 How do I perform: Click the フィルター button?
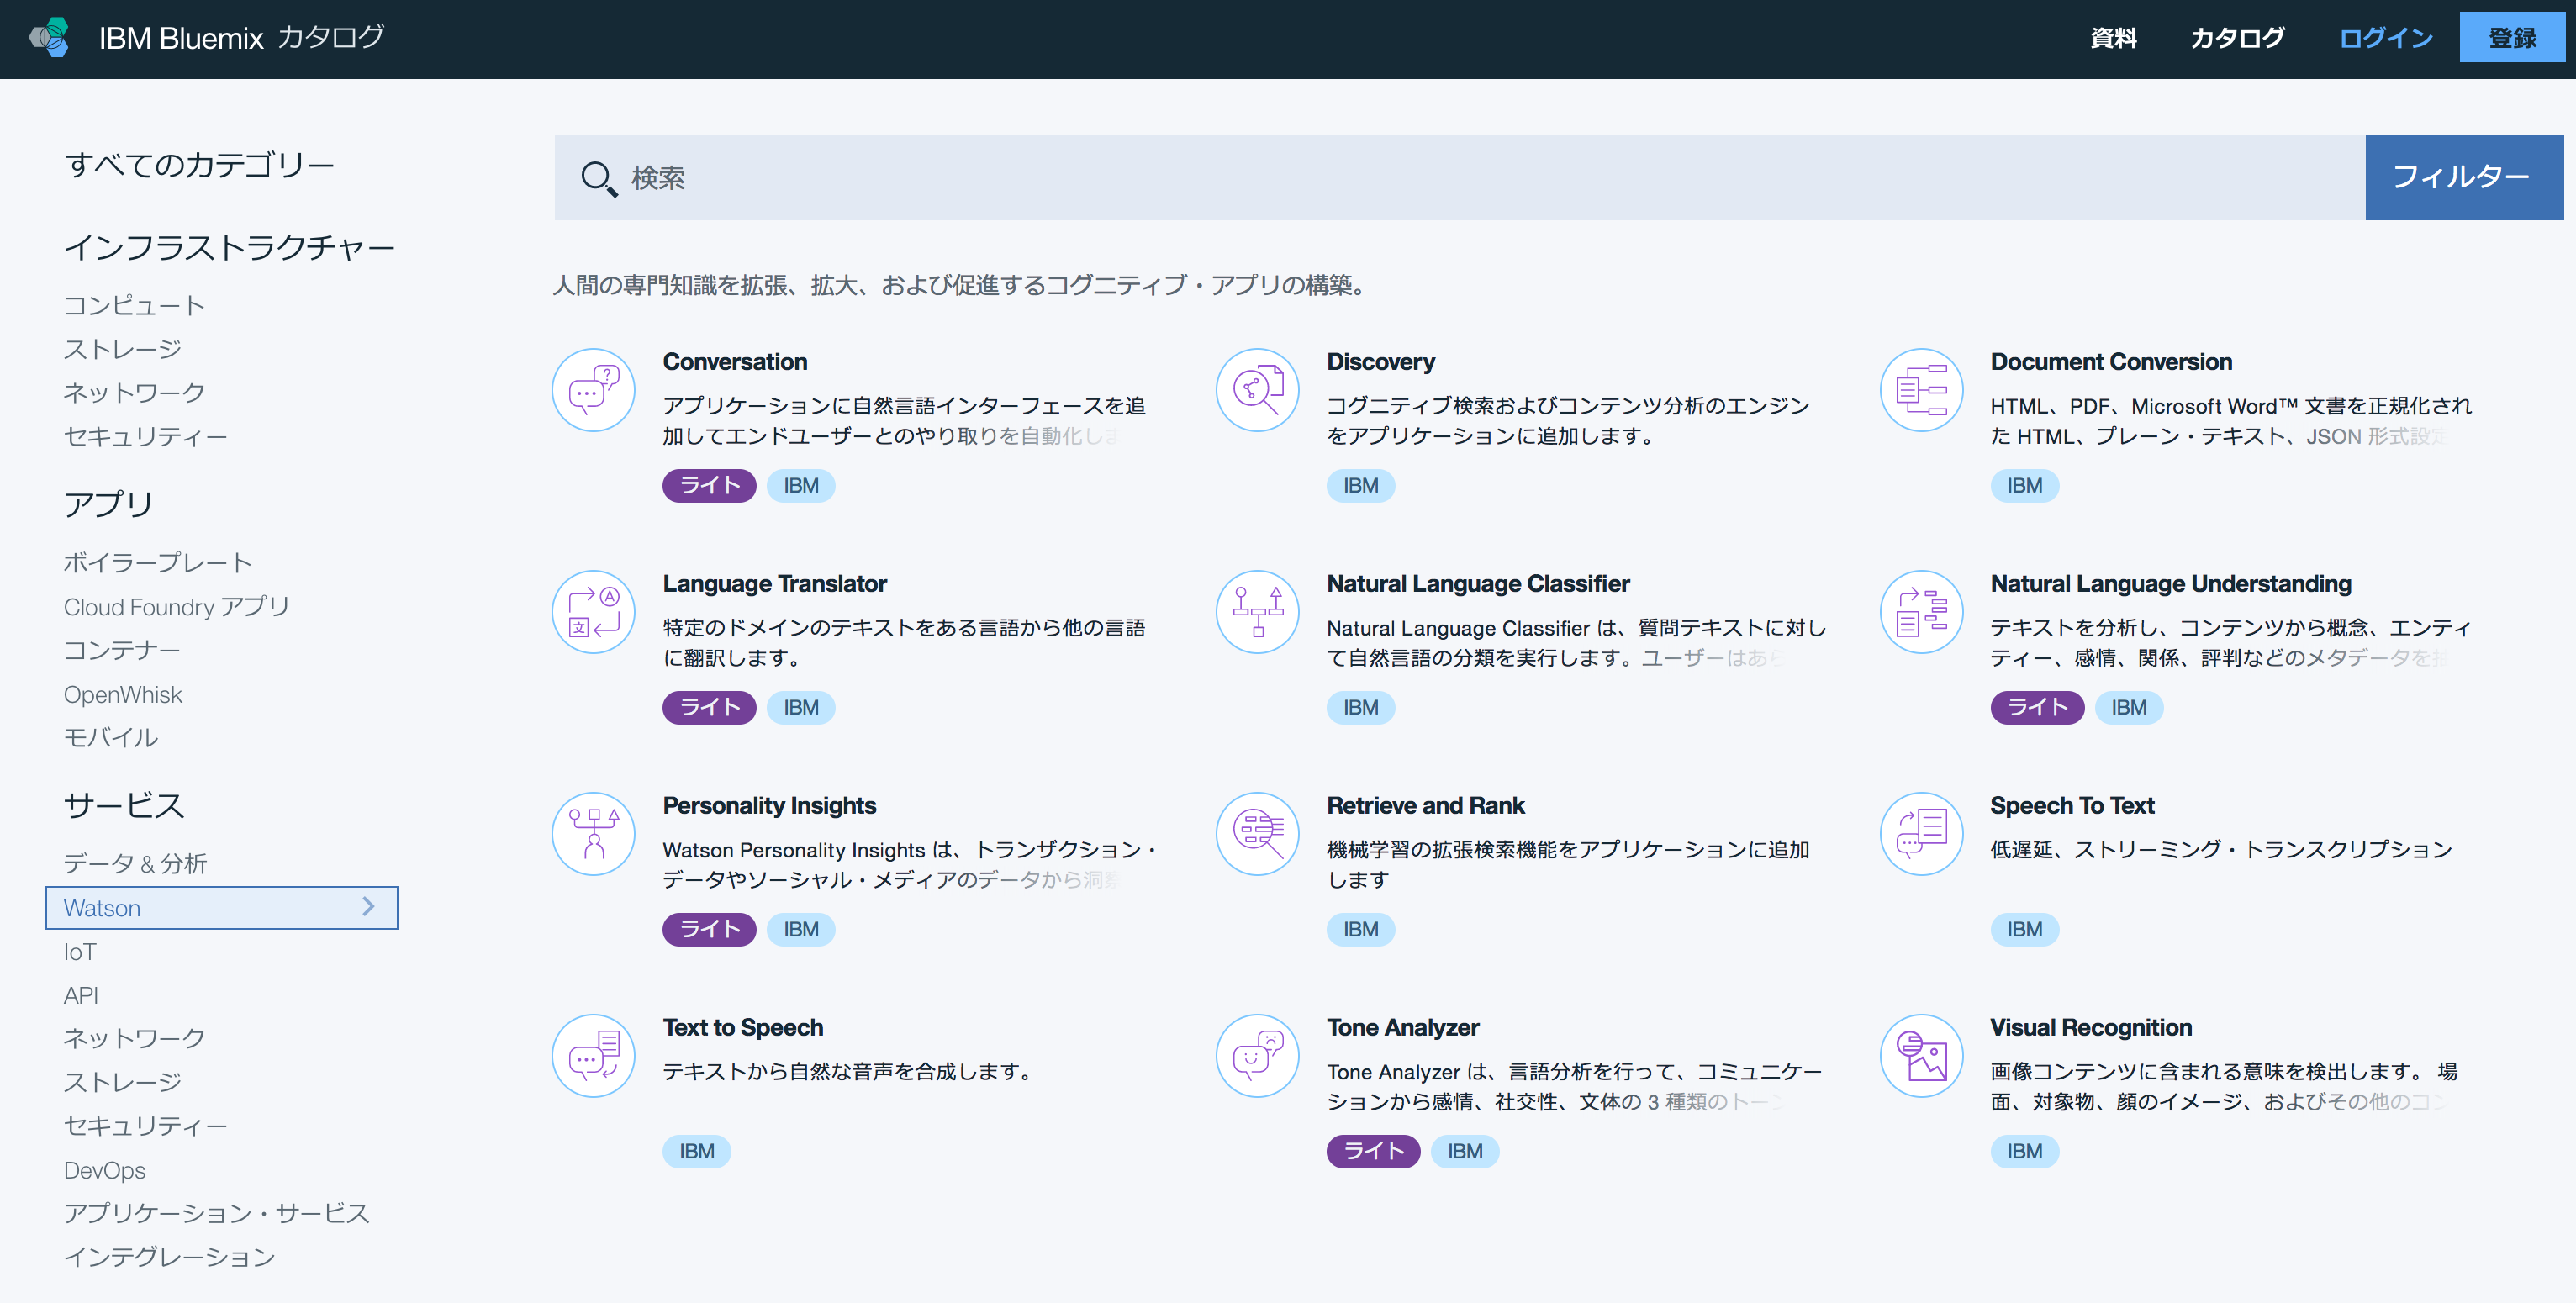click(x=2465, y=178)
